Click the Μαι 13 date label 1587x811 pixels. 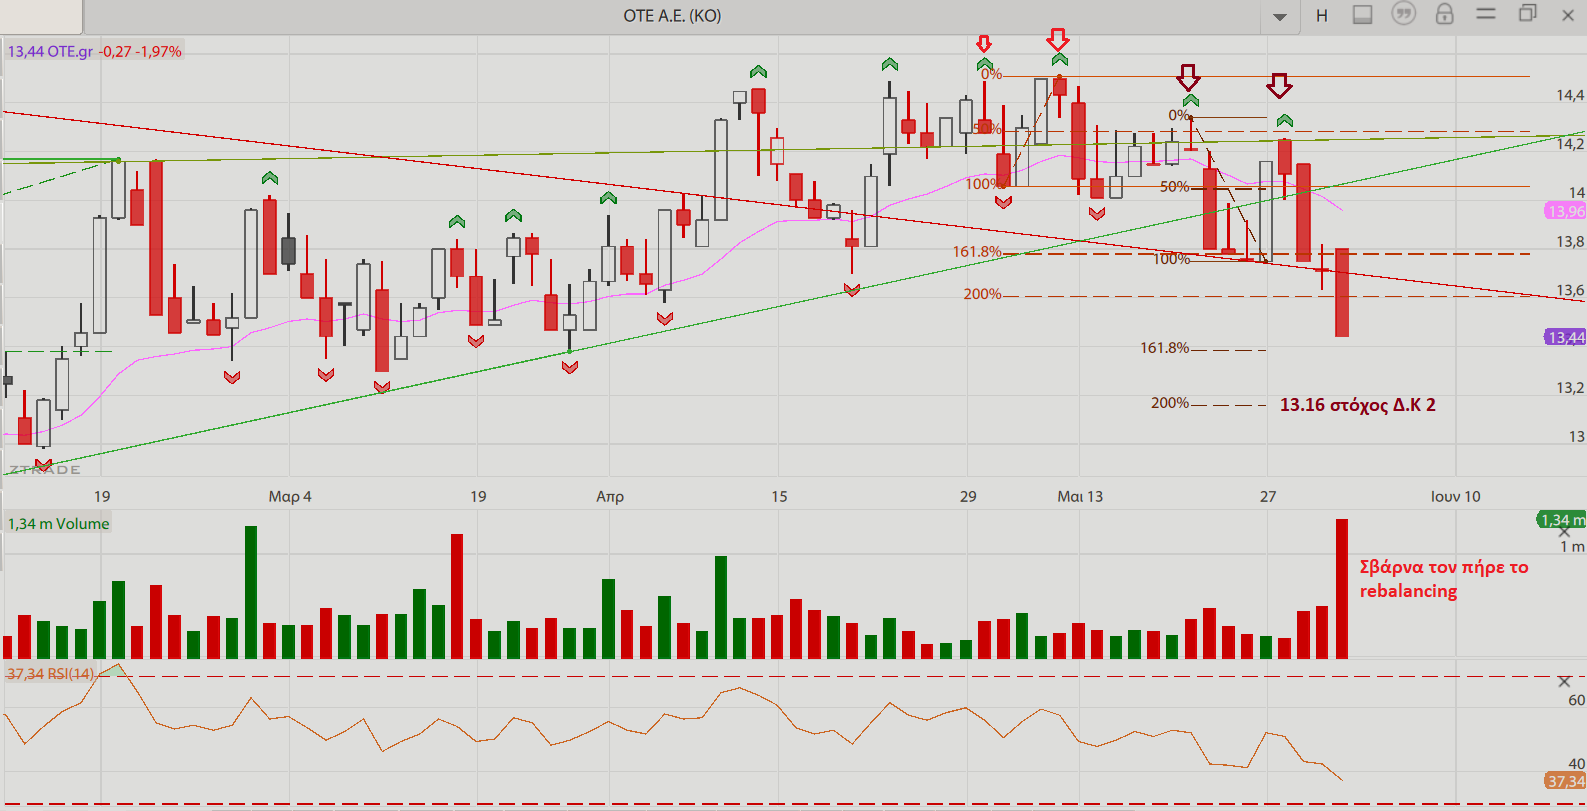pos(1080,497)
